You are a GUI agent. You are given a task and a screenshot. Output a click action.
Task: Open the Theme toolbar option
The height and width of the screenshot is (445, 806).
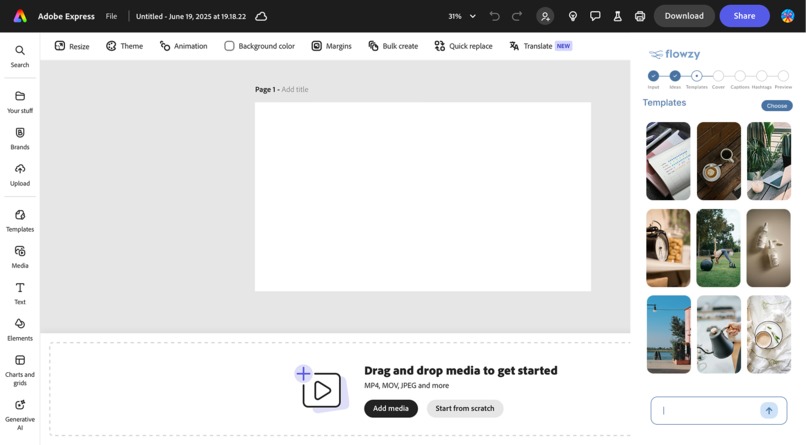[124, 46]
